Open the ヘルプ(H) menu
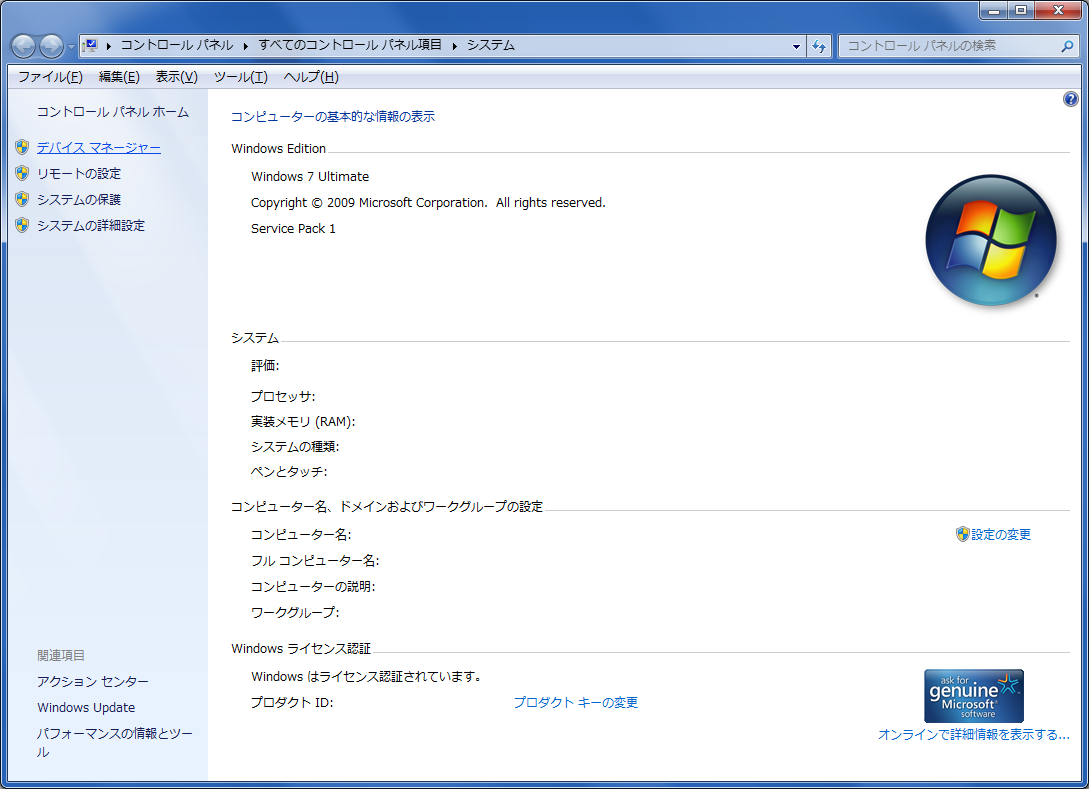The height and width of the screenshot is (789, 1089). (x=311, y=77)
